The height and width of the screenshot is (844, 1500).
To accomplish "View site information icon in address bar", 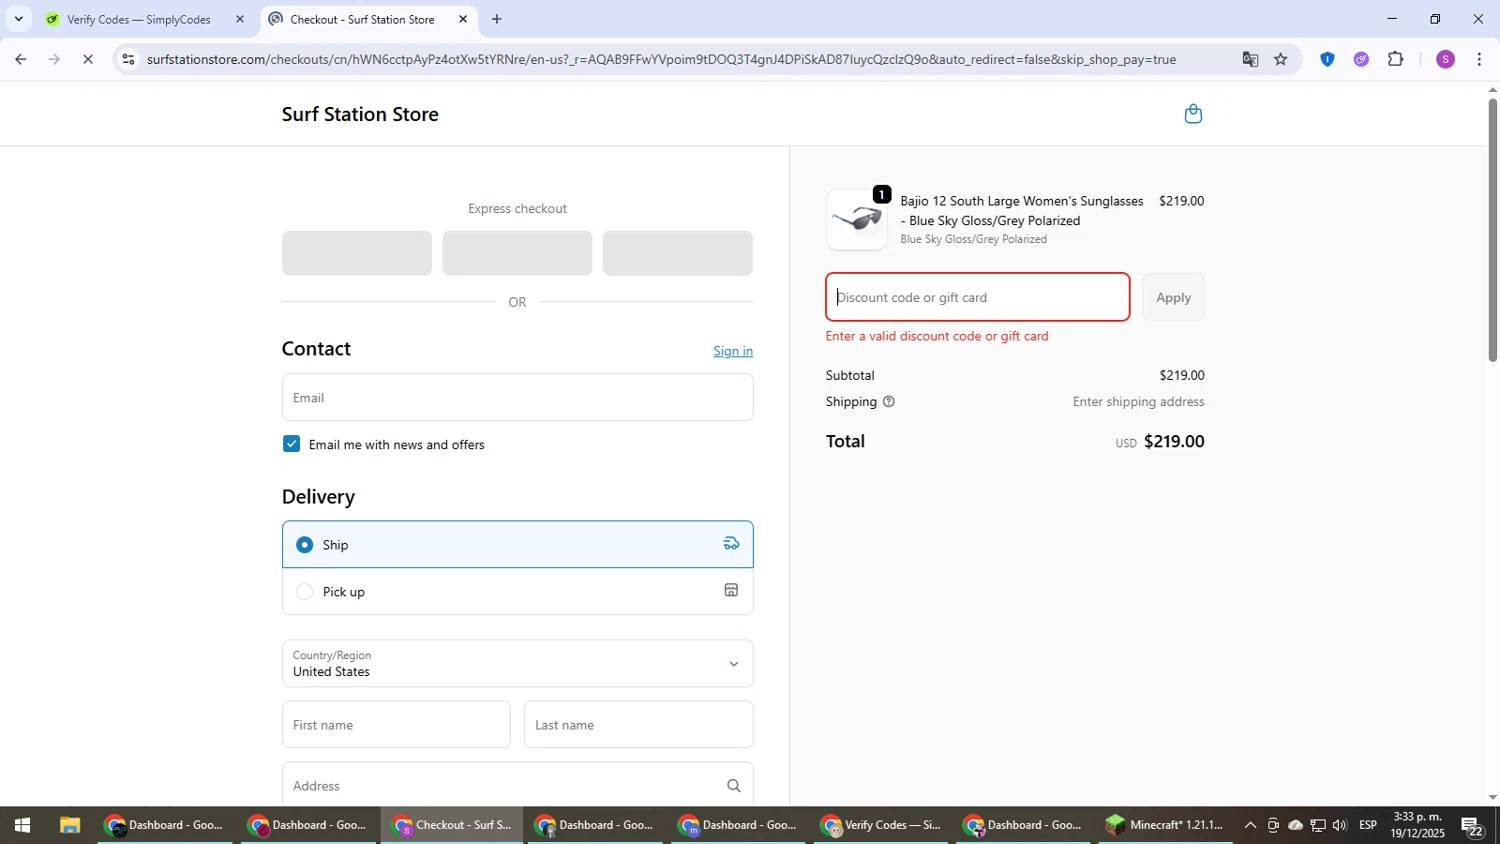I will pyautogui.click(x=128, y=59).
